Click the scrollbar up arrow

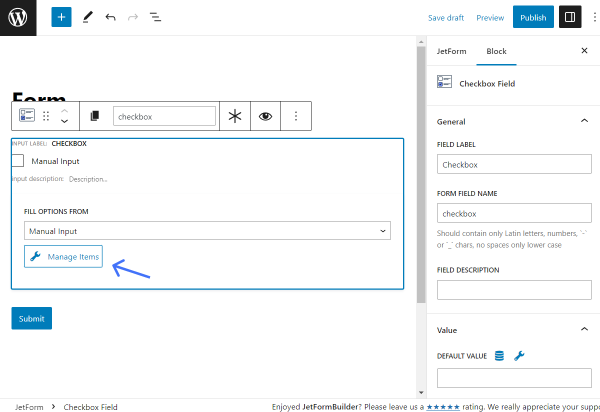[x=421, y=42]
